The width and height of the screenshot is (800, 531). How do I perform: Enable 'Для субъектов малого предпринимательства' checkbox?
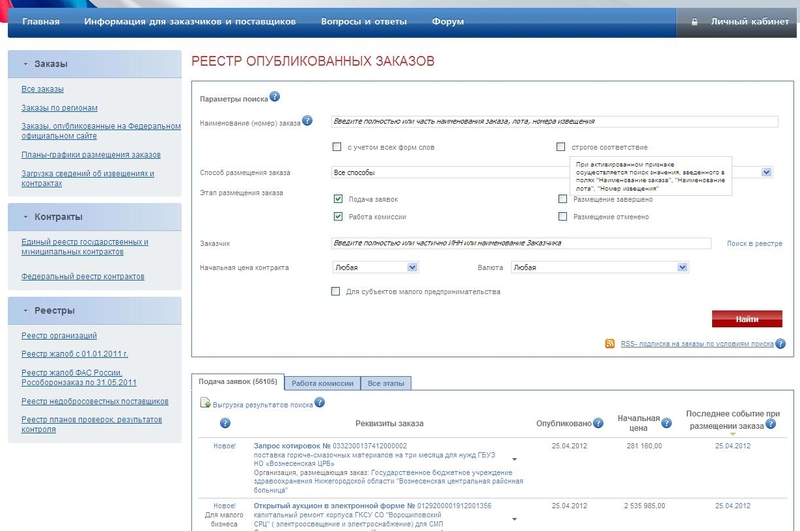point(336,291)
